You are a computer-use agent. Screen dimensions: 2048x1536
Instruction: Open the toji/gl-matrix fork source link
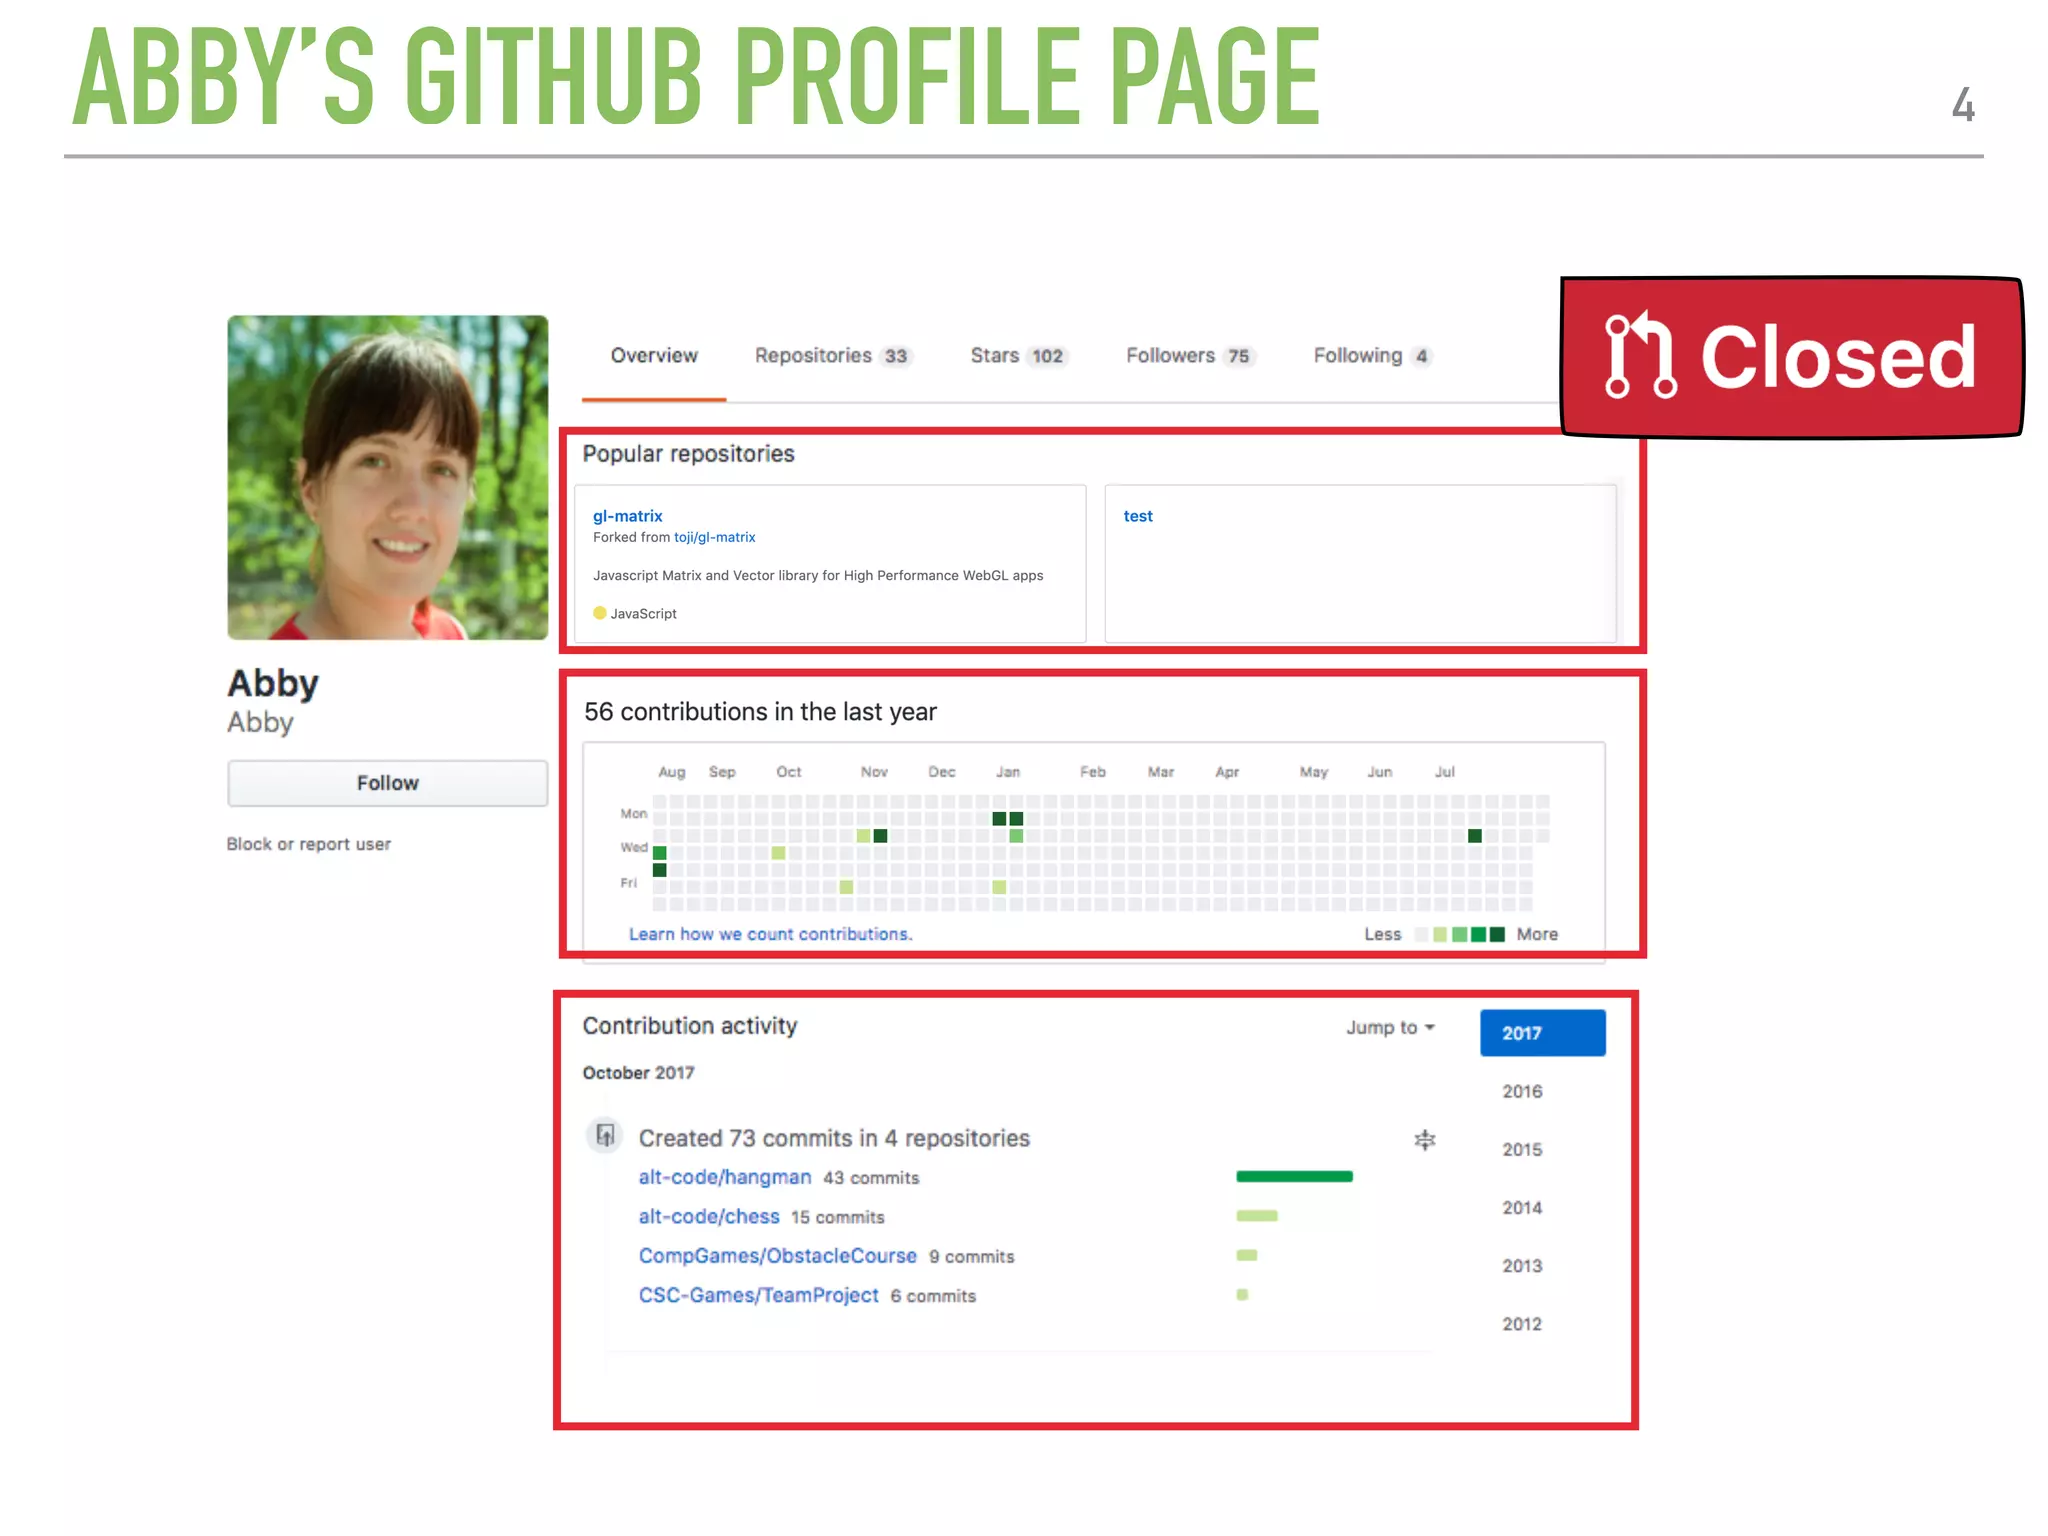[715, 537]
